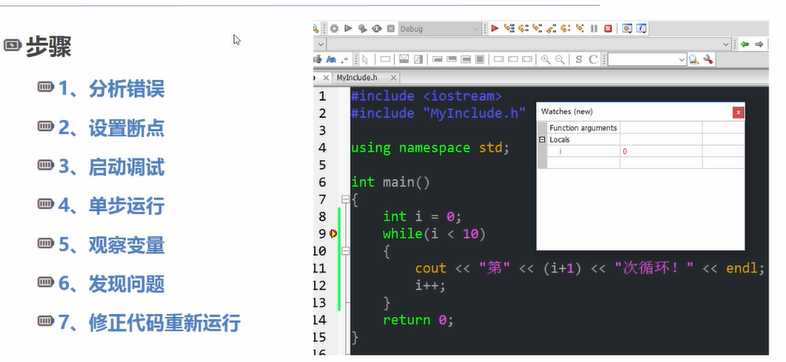This screenshot has height=362, width=786.
Task: Toggle the regex search icon
Action: click(x=344, y=60)
